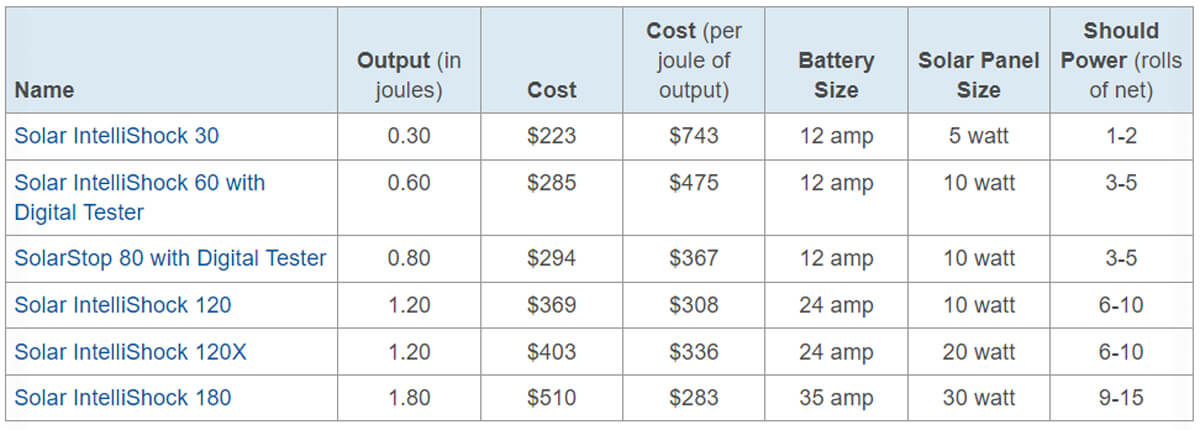Select the 9-15 rolls of net cell

point(1121,398)
